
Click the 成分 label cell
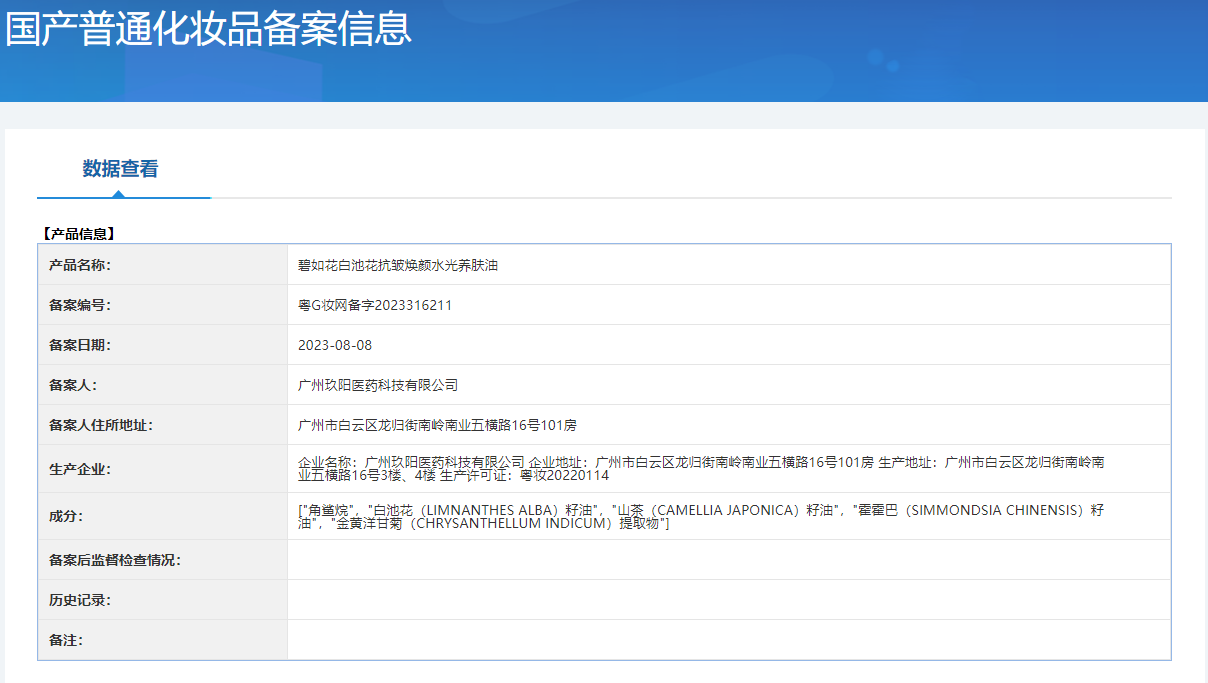click(x=66, y=516)
